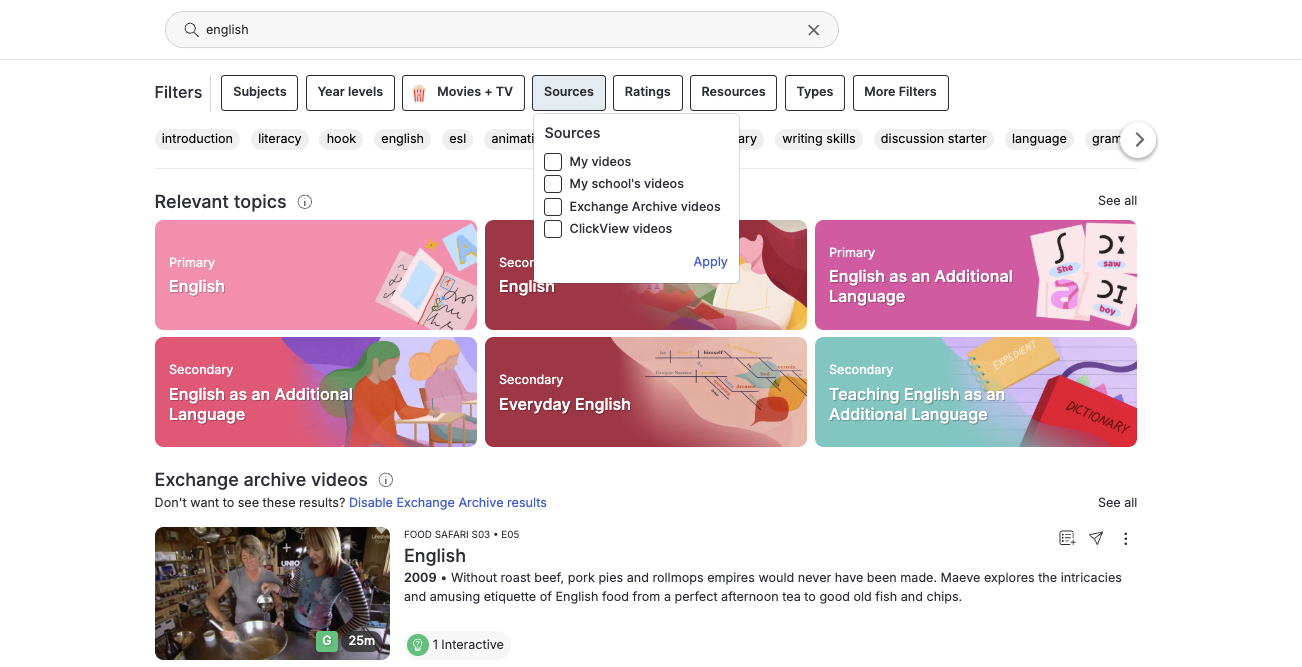
Task: Open the Primary English topic card
Action: (316, 275)
